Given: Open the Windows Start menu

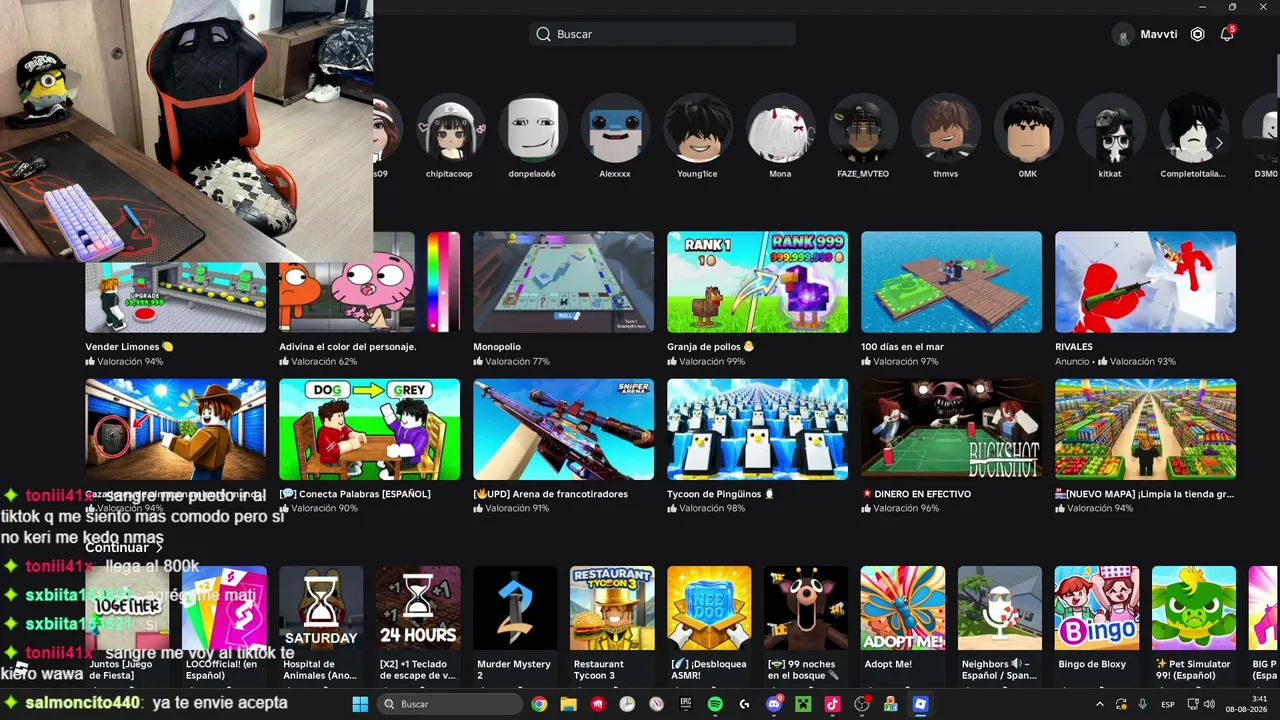Looking at the screenshot, I should [x=360, y=704].
